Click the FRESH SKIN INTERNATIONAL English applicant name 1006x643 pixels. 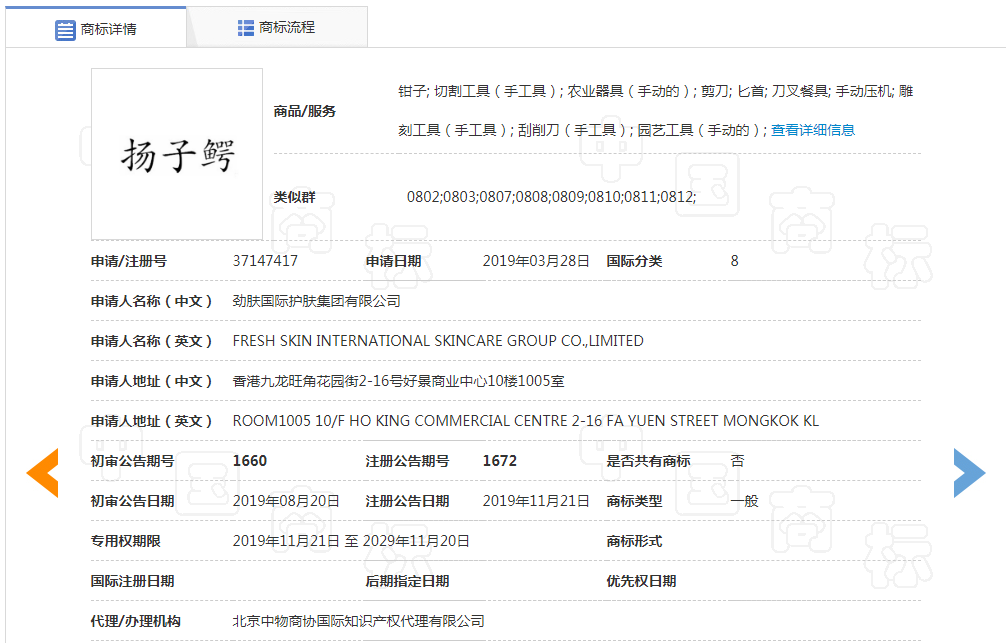point(437,341)
